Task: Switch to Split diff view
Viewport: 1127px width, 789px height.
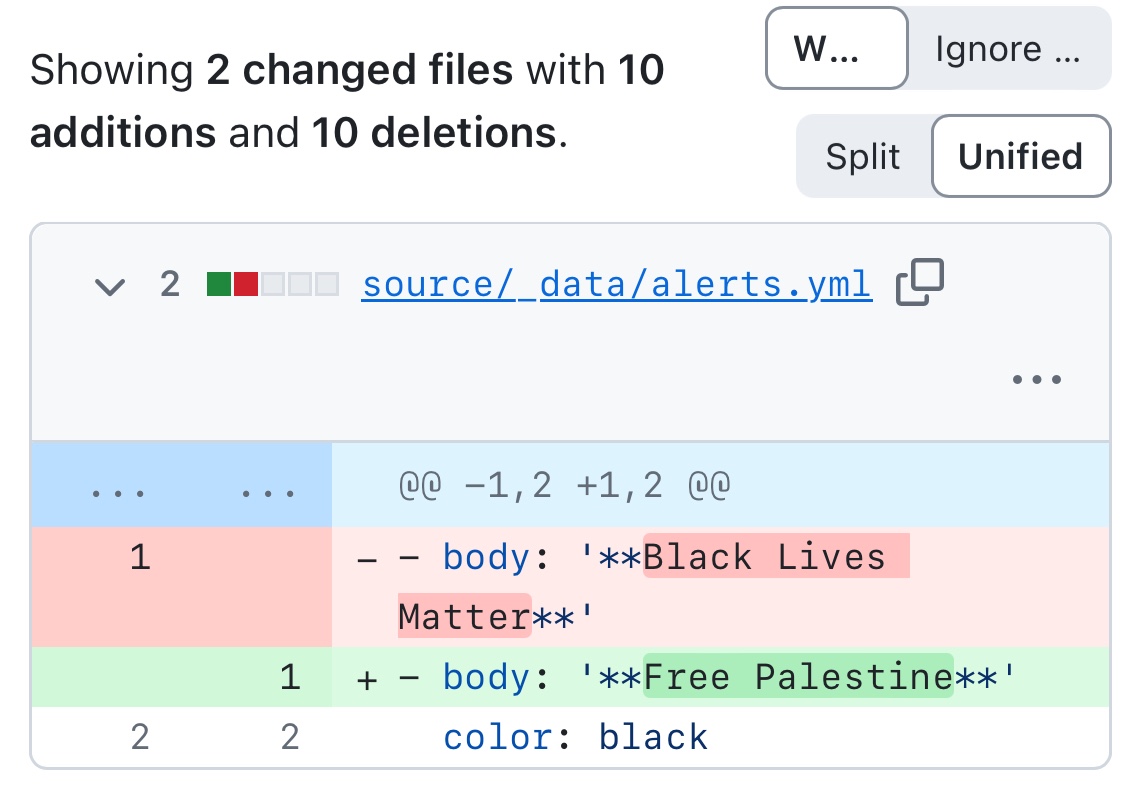Action: coord(862,156)
